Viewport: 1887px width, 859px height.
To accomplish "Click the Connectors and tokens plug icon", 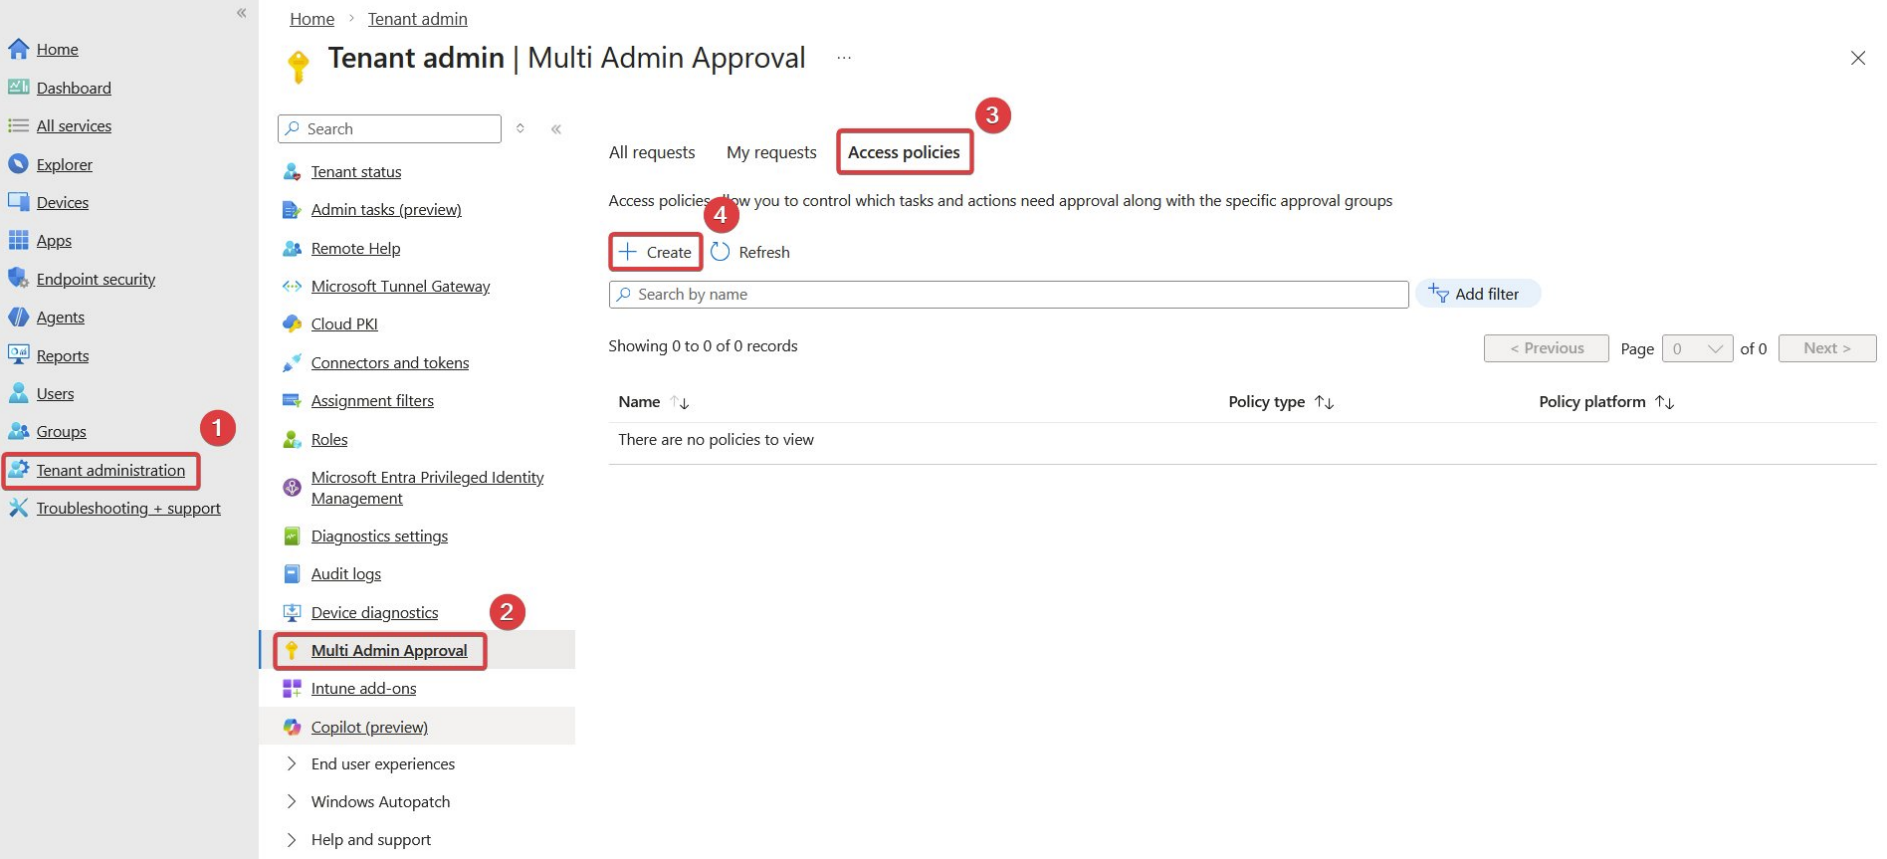I will [x=292, y=363].
